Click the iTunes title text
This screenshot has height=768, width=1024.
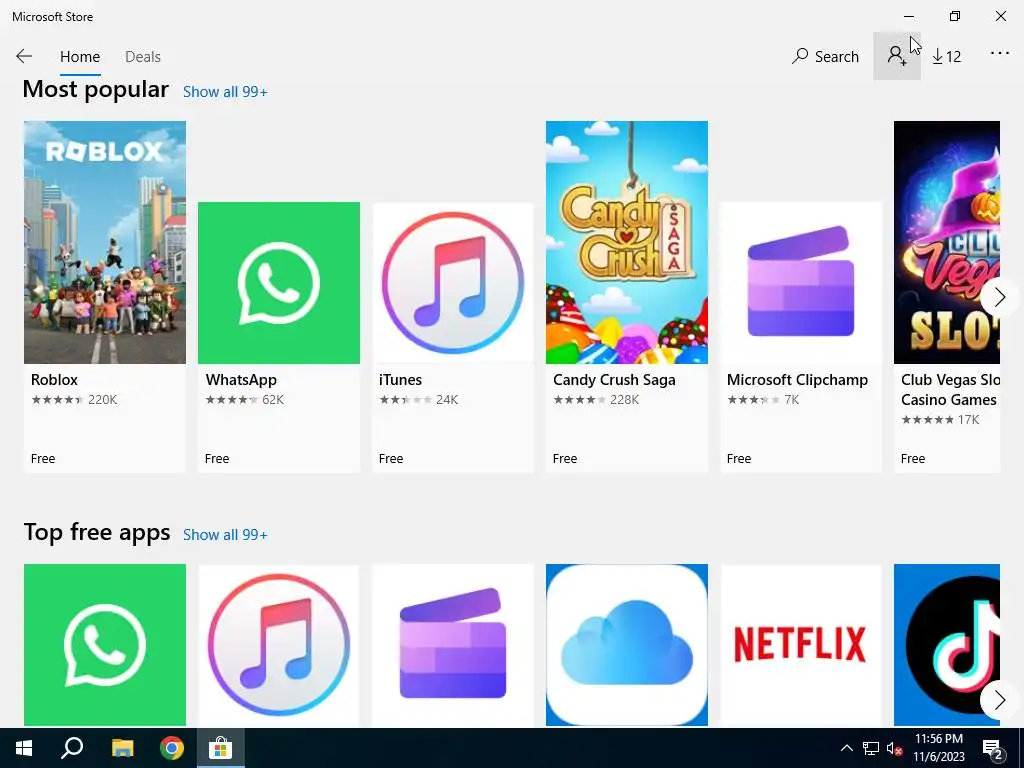point(400,380)
